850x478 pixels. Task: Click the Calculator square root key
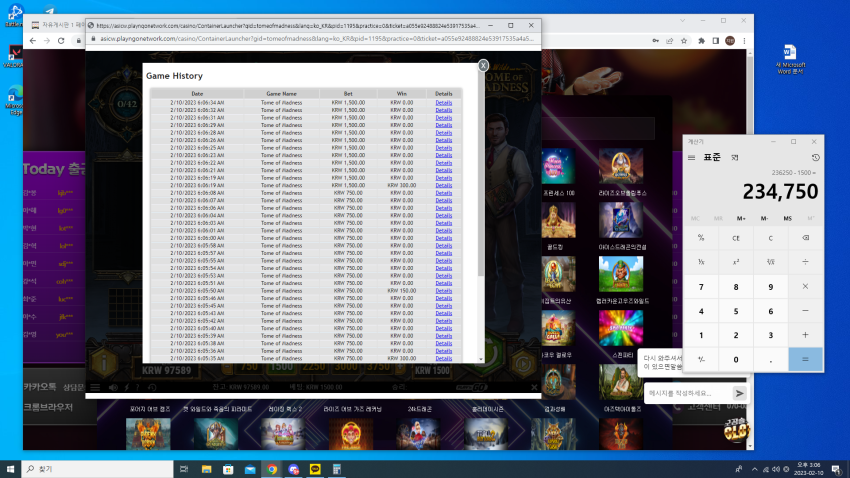pos(770,262)
